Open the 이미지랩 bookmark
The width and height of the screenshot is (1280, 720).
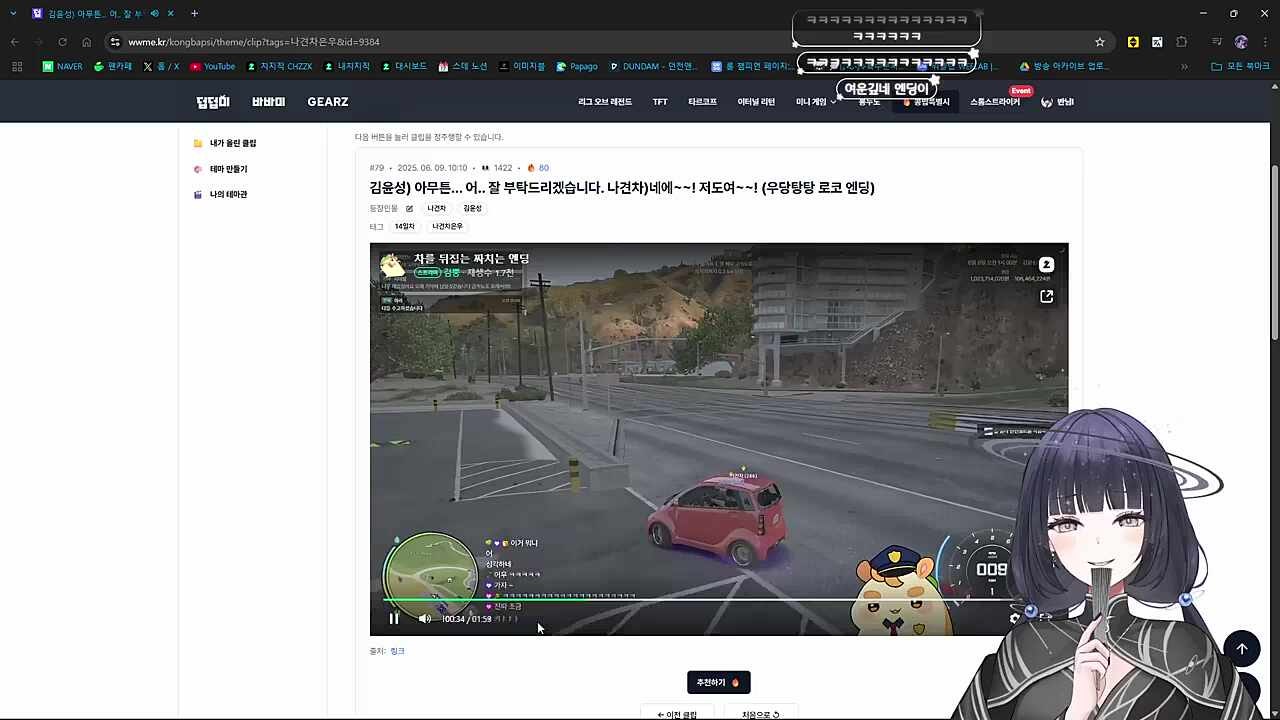[522, 67]
